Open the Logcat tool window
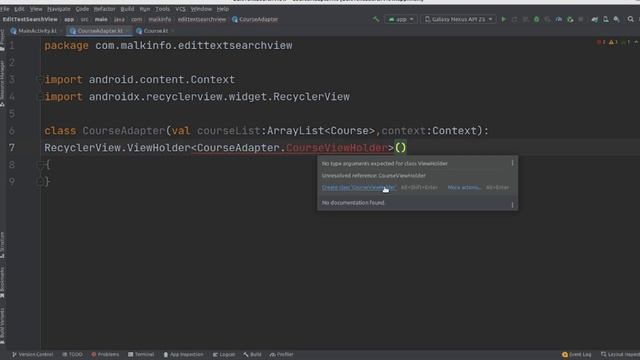Image resolution: width=640 pixels, height=360 pixels. point(224,354)
